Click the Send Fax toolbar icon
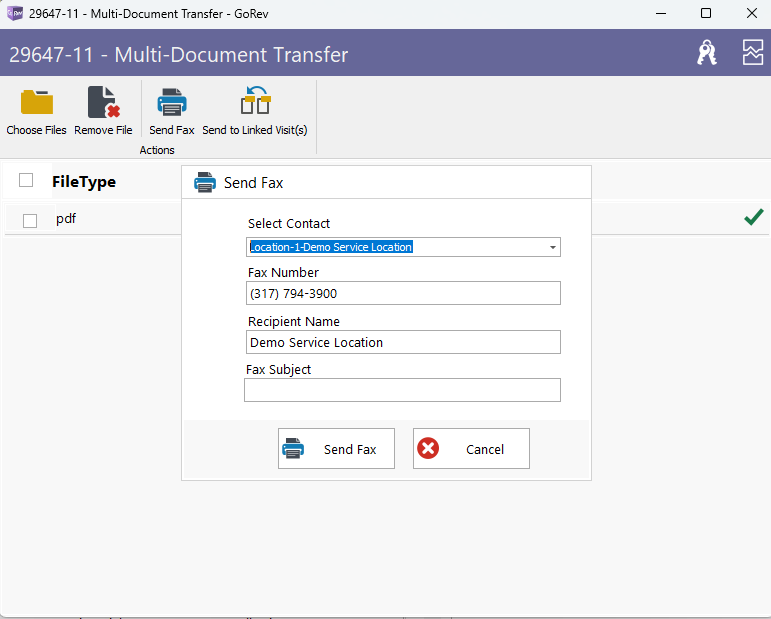The width and height of the screenshot is (771, 619). coord(172,103)
